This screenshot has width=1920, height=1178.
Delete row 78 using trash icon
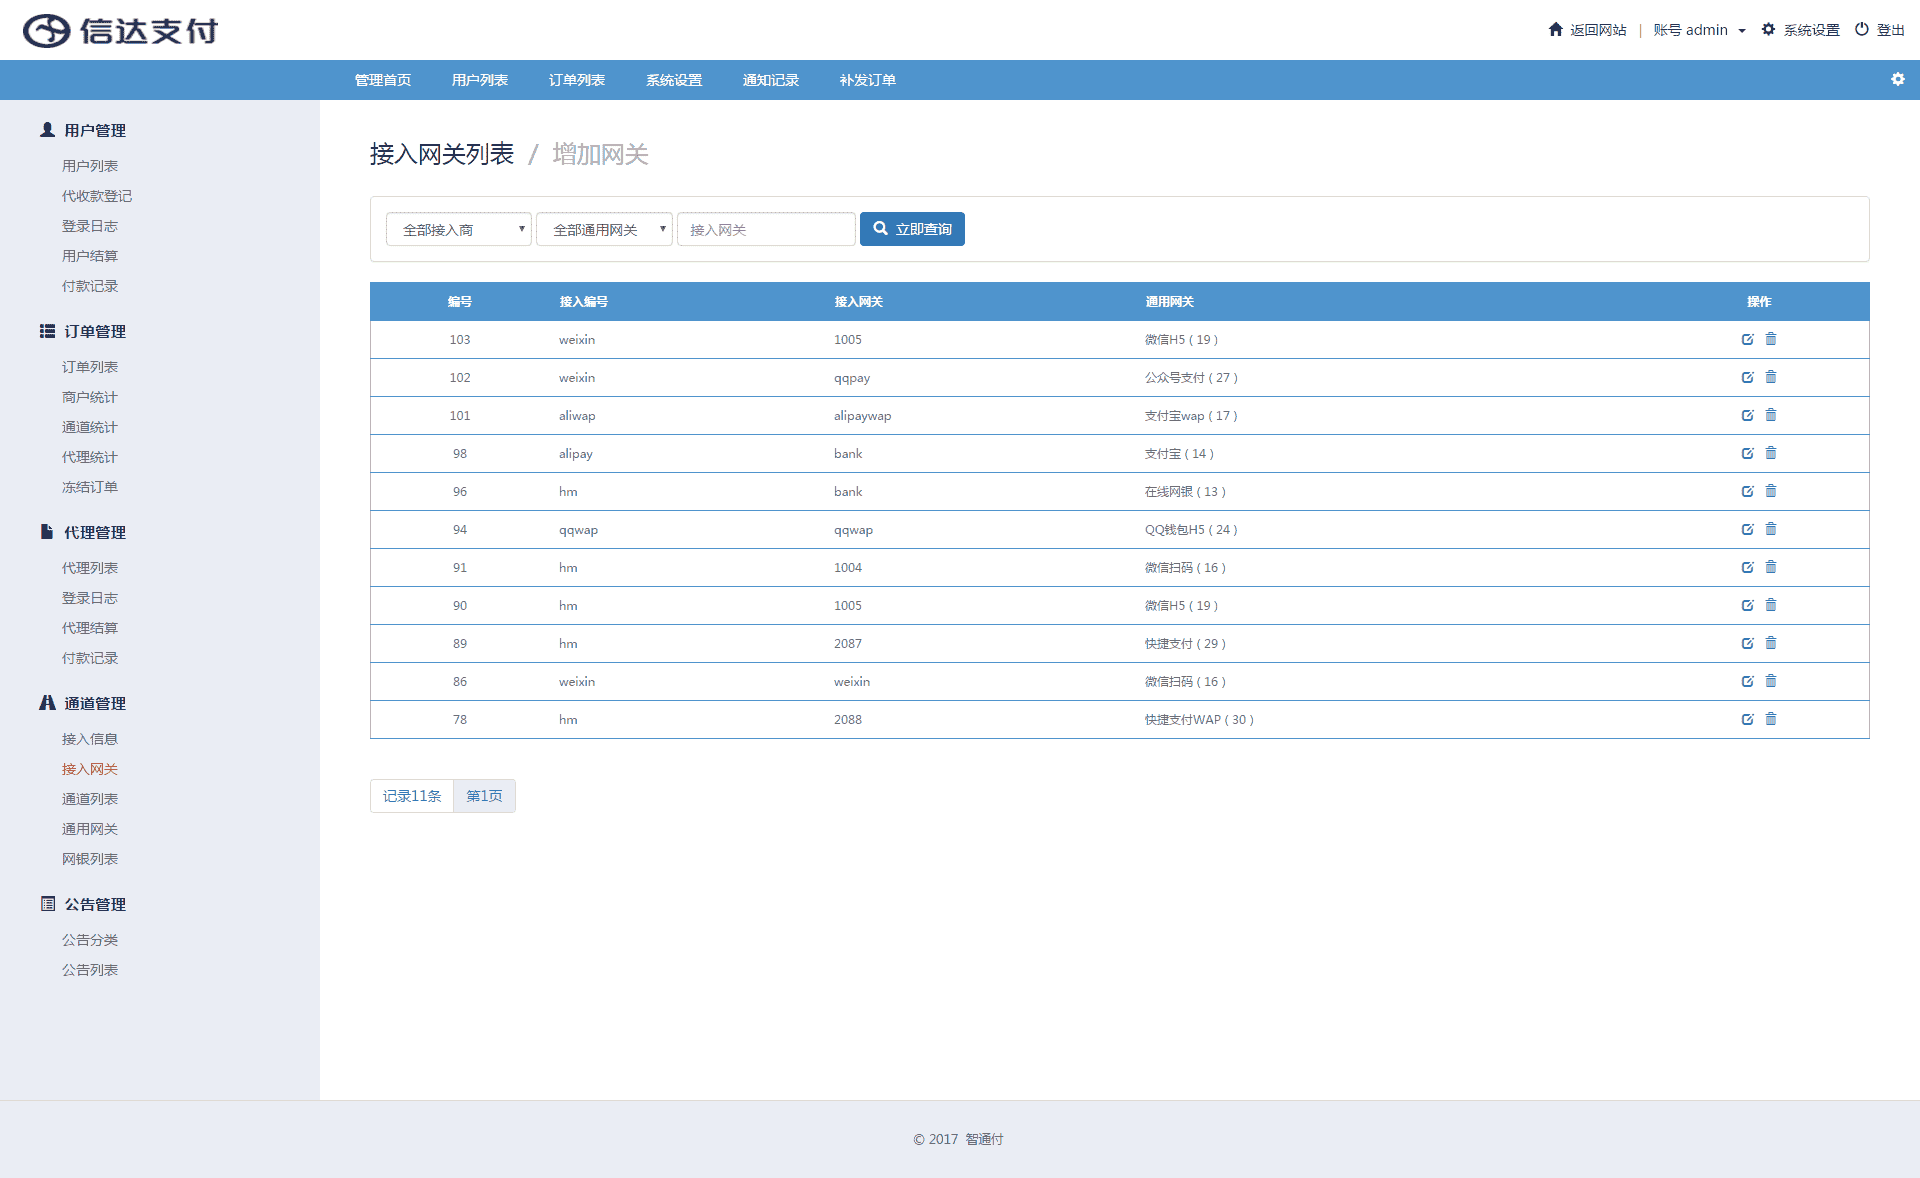[1771, 719]
